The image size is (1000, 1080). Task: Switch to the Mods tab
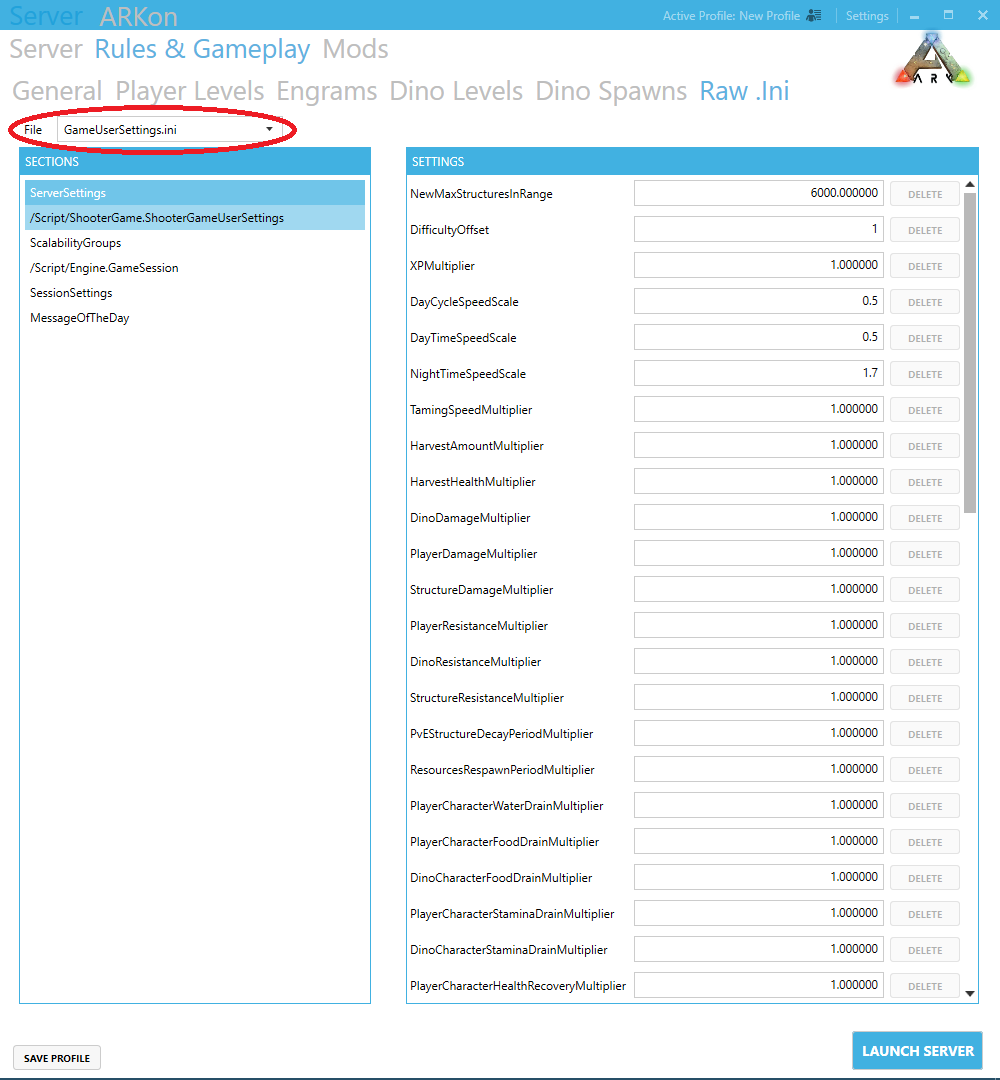click(x=356, y=49)
